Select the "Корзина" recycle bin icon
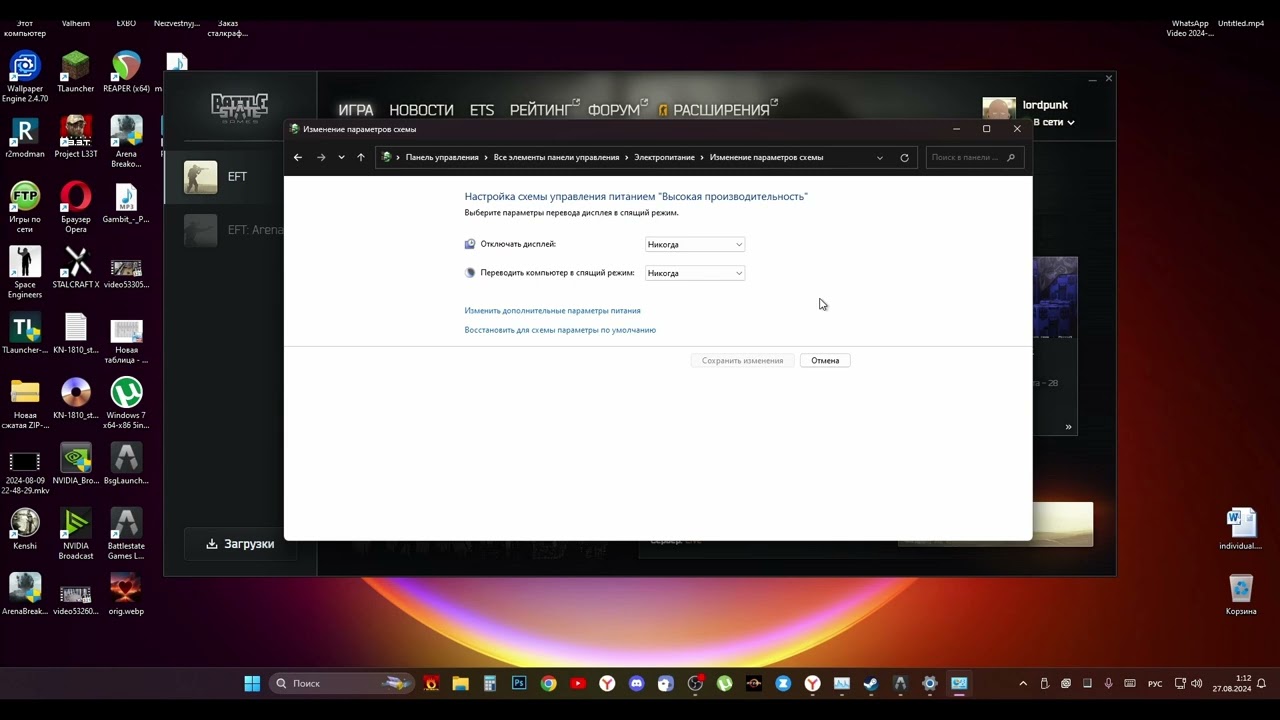Viewport: 1280px width, 720px height. coord(1241,595)
